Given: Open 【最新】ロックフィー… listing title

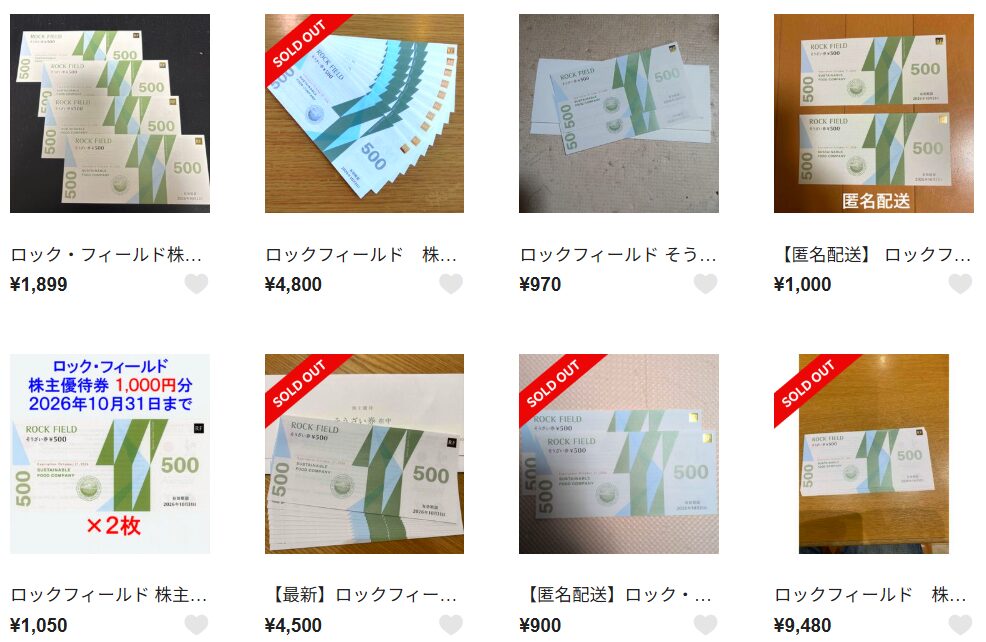Looking at the screenshot, I should click(361, 595).
